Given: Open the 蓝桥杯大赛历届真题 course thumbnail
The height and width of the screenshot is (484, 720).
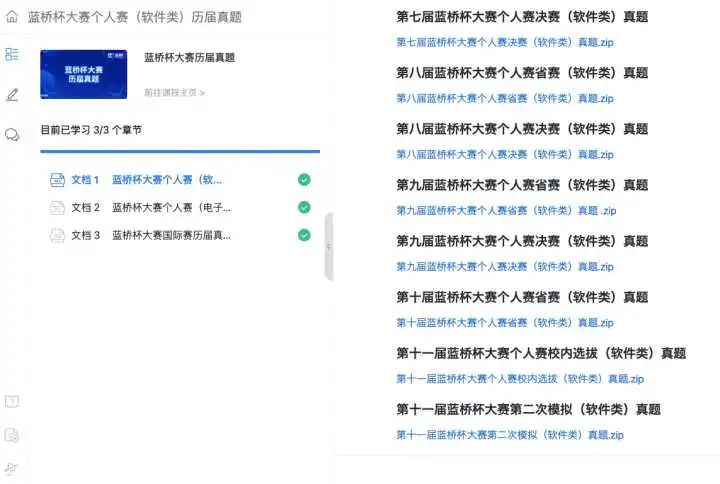Looking at the screenshot, I should click(84, 74).
